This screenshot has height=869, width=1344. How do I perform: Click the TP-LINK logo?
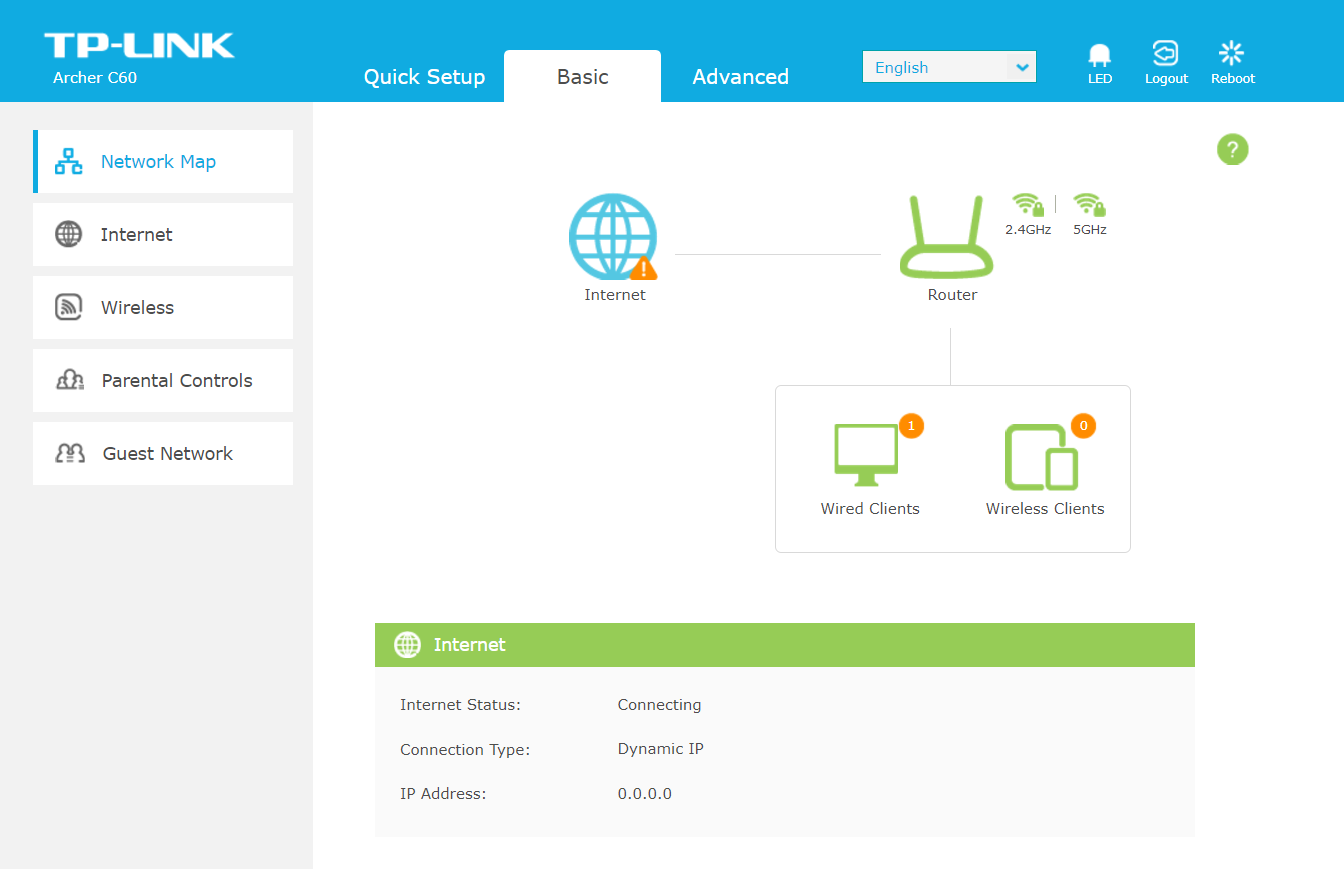pos(139,46)
